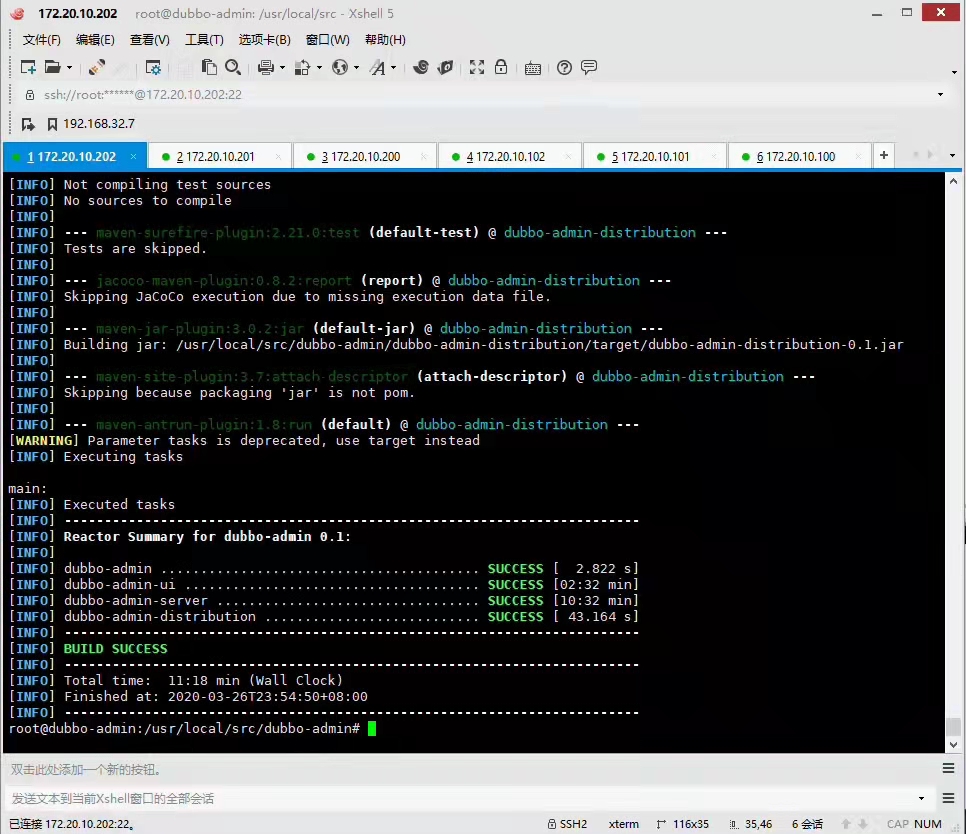Open the 编辑(E) menu
The image size is (966, 834).
coord(95,40)
